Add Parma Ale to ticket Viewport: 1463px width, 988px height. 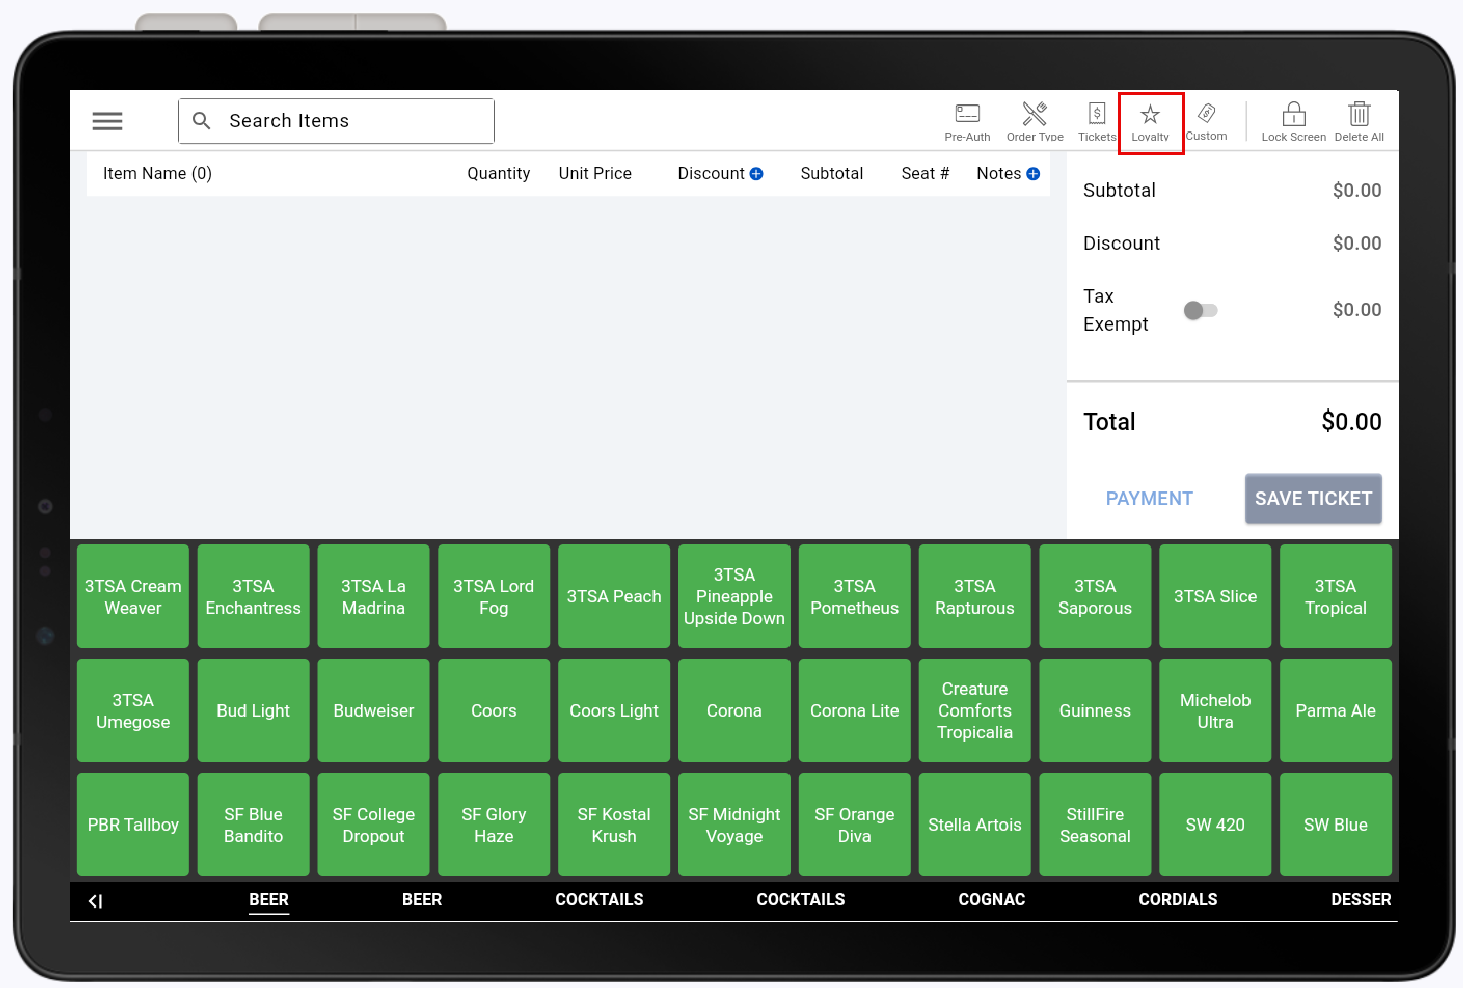pyautogui.click(x=1336, y=711)
